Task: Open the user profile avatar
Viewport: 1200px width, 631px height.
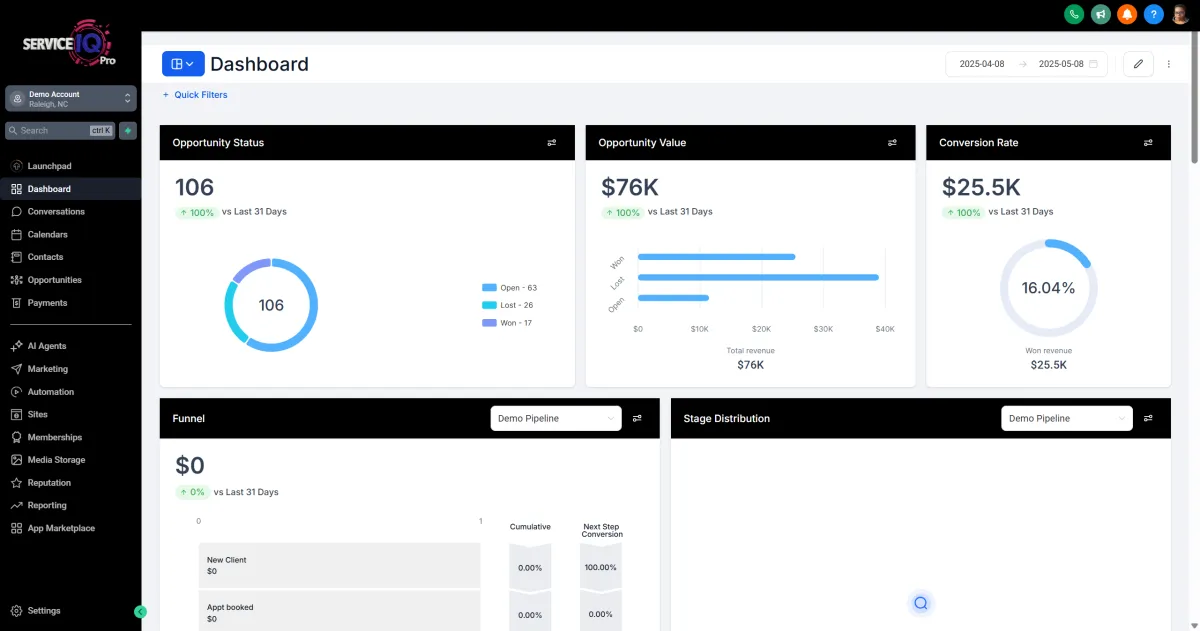Action: coord(1181,14)
